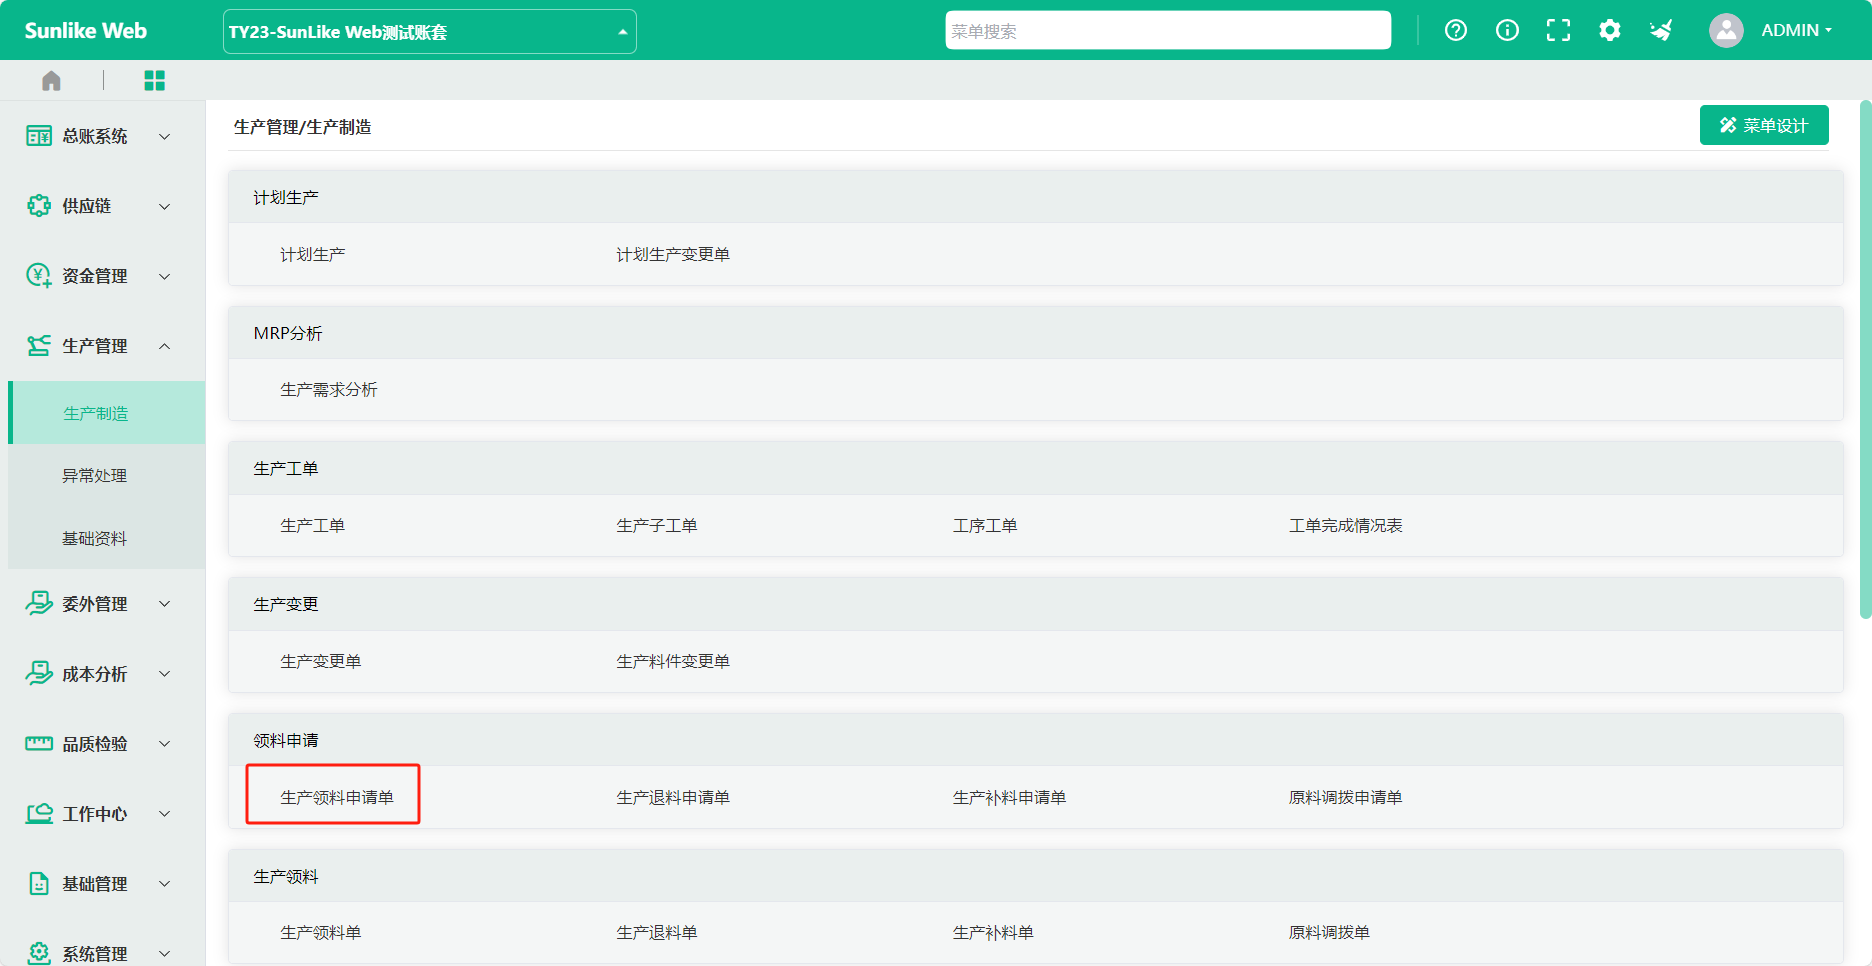Select 基础资料 submenu item
This screenshot has height=966, width=1872.
point(107,538)
